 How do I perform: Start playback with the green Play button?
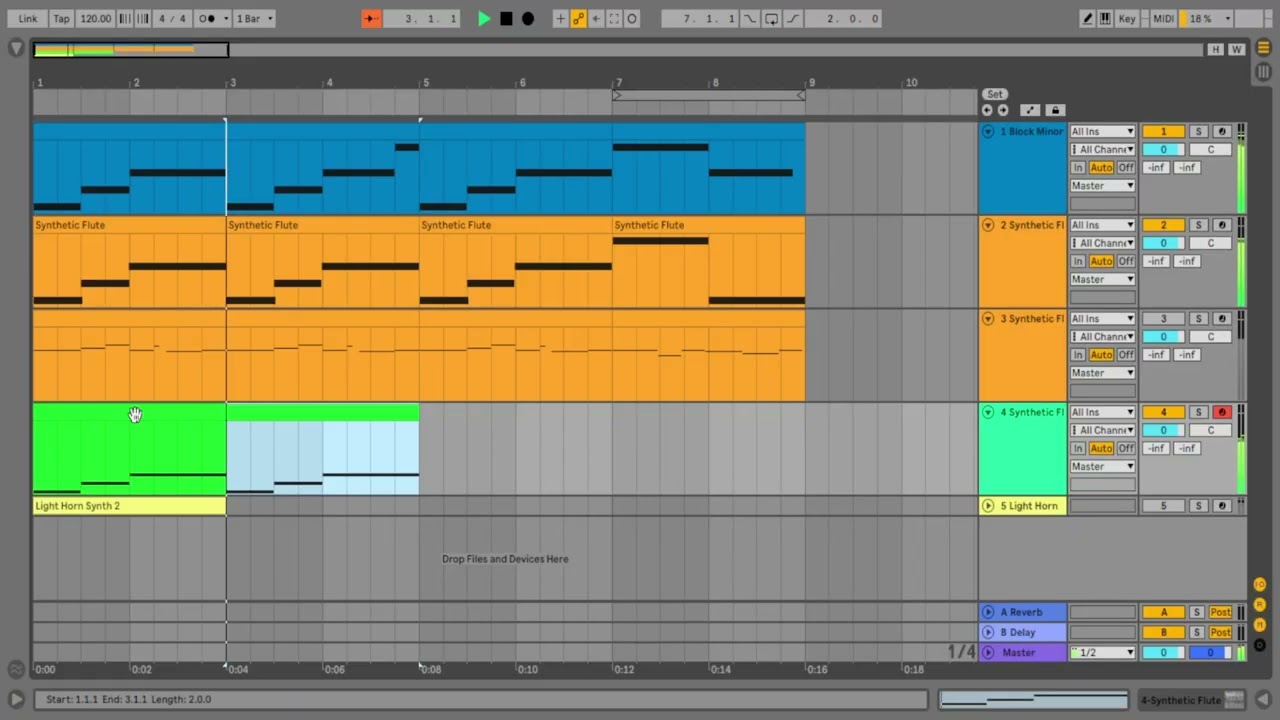(x=484, y=18)
